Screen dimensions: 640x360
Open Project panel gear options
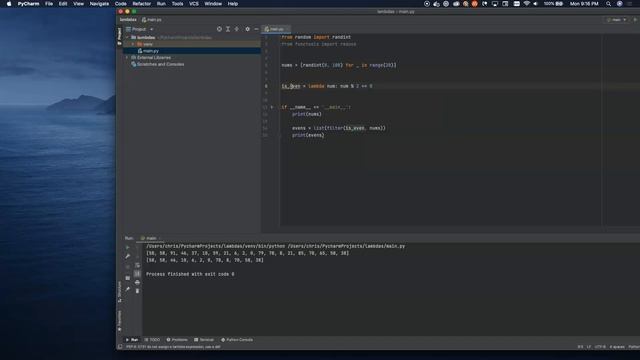(247, 29)
